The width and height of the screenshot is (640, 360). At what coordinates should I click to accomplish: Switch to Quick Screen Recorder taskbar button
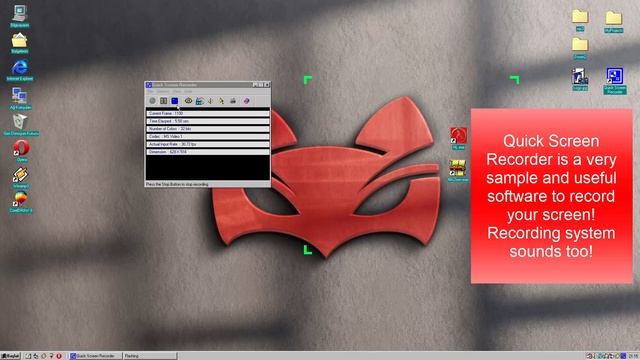tap(96, 356)
